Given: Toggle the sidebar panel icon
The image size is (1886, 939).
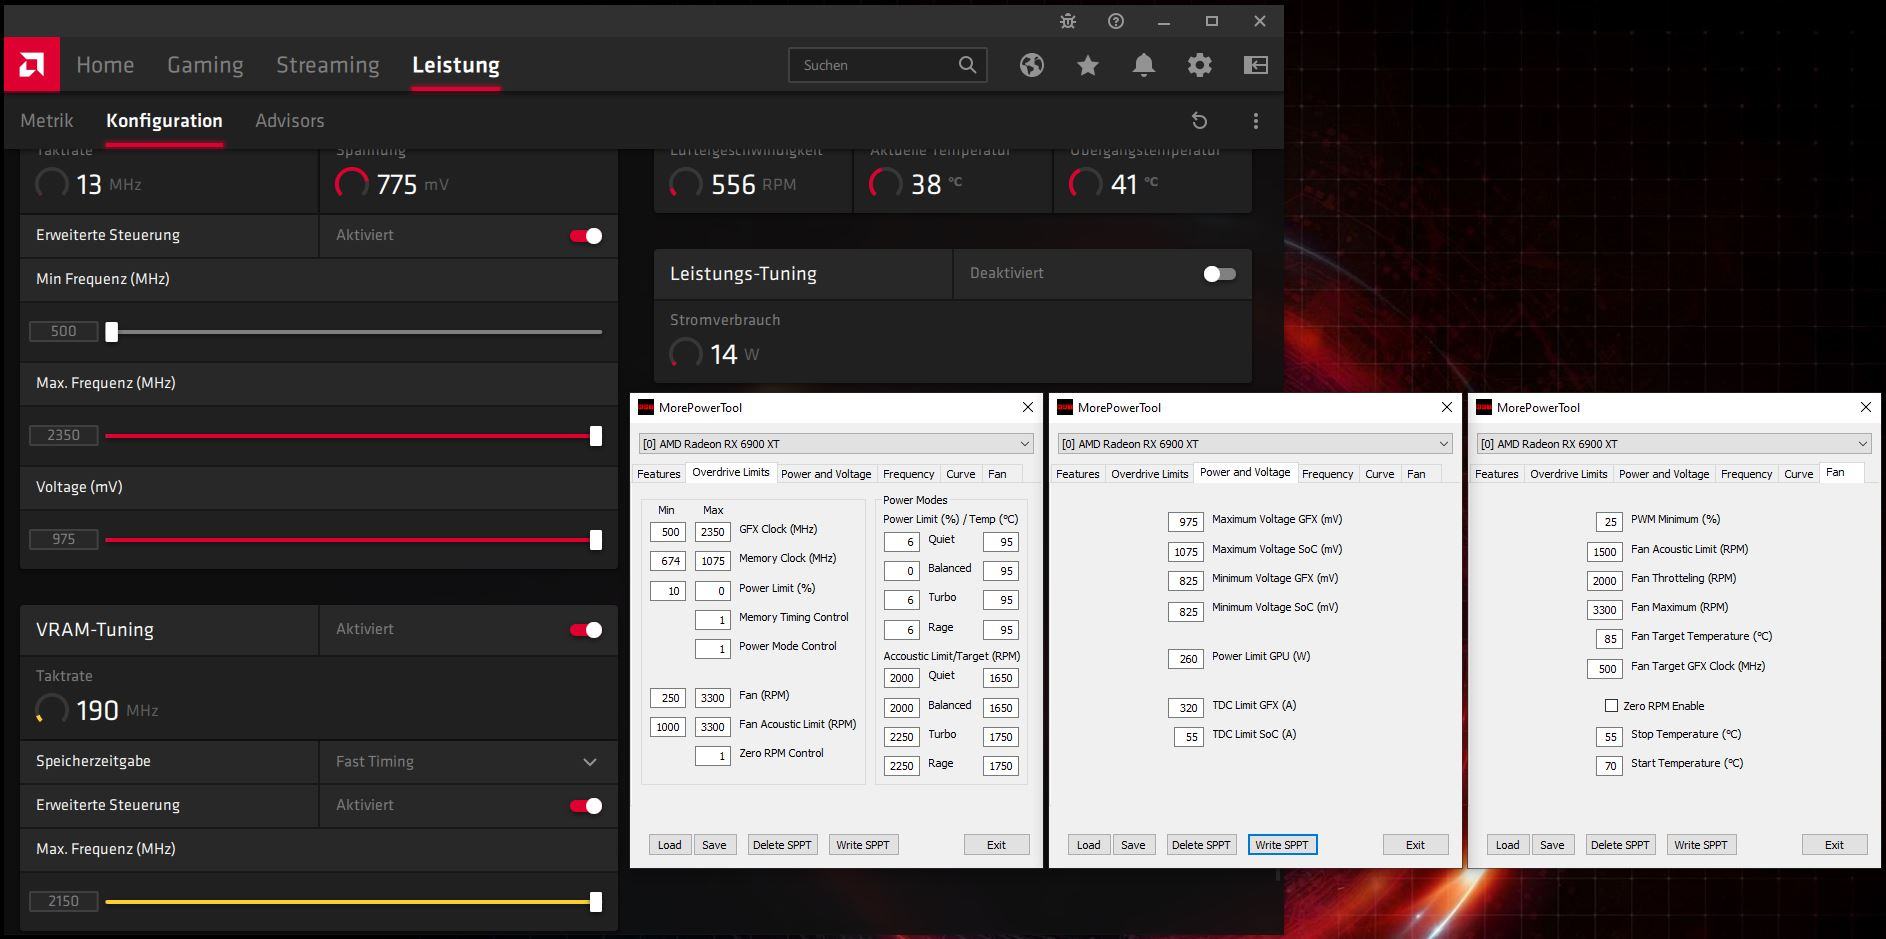Looking at the screenshot, I should coord(1256,65).
